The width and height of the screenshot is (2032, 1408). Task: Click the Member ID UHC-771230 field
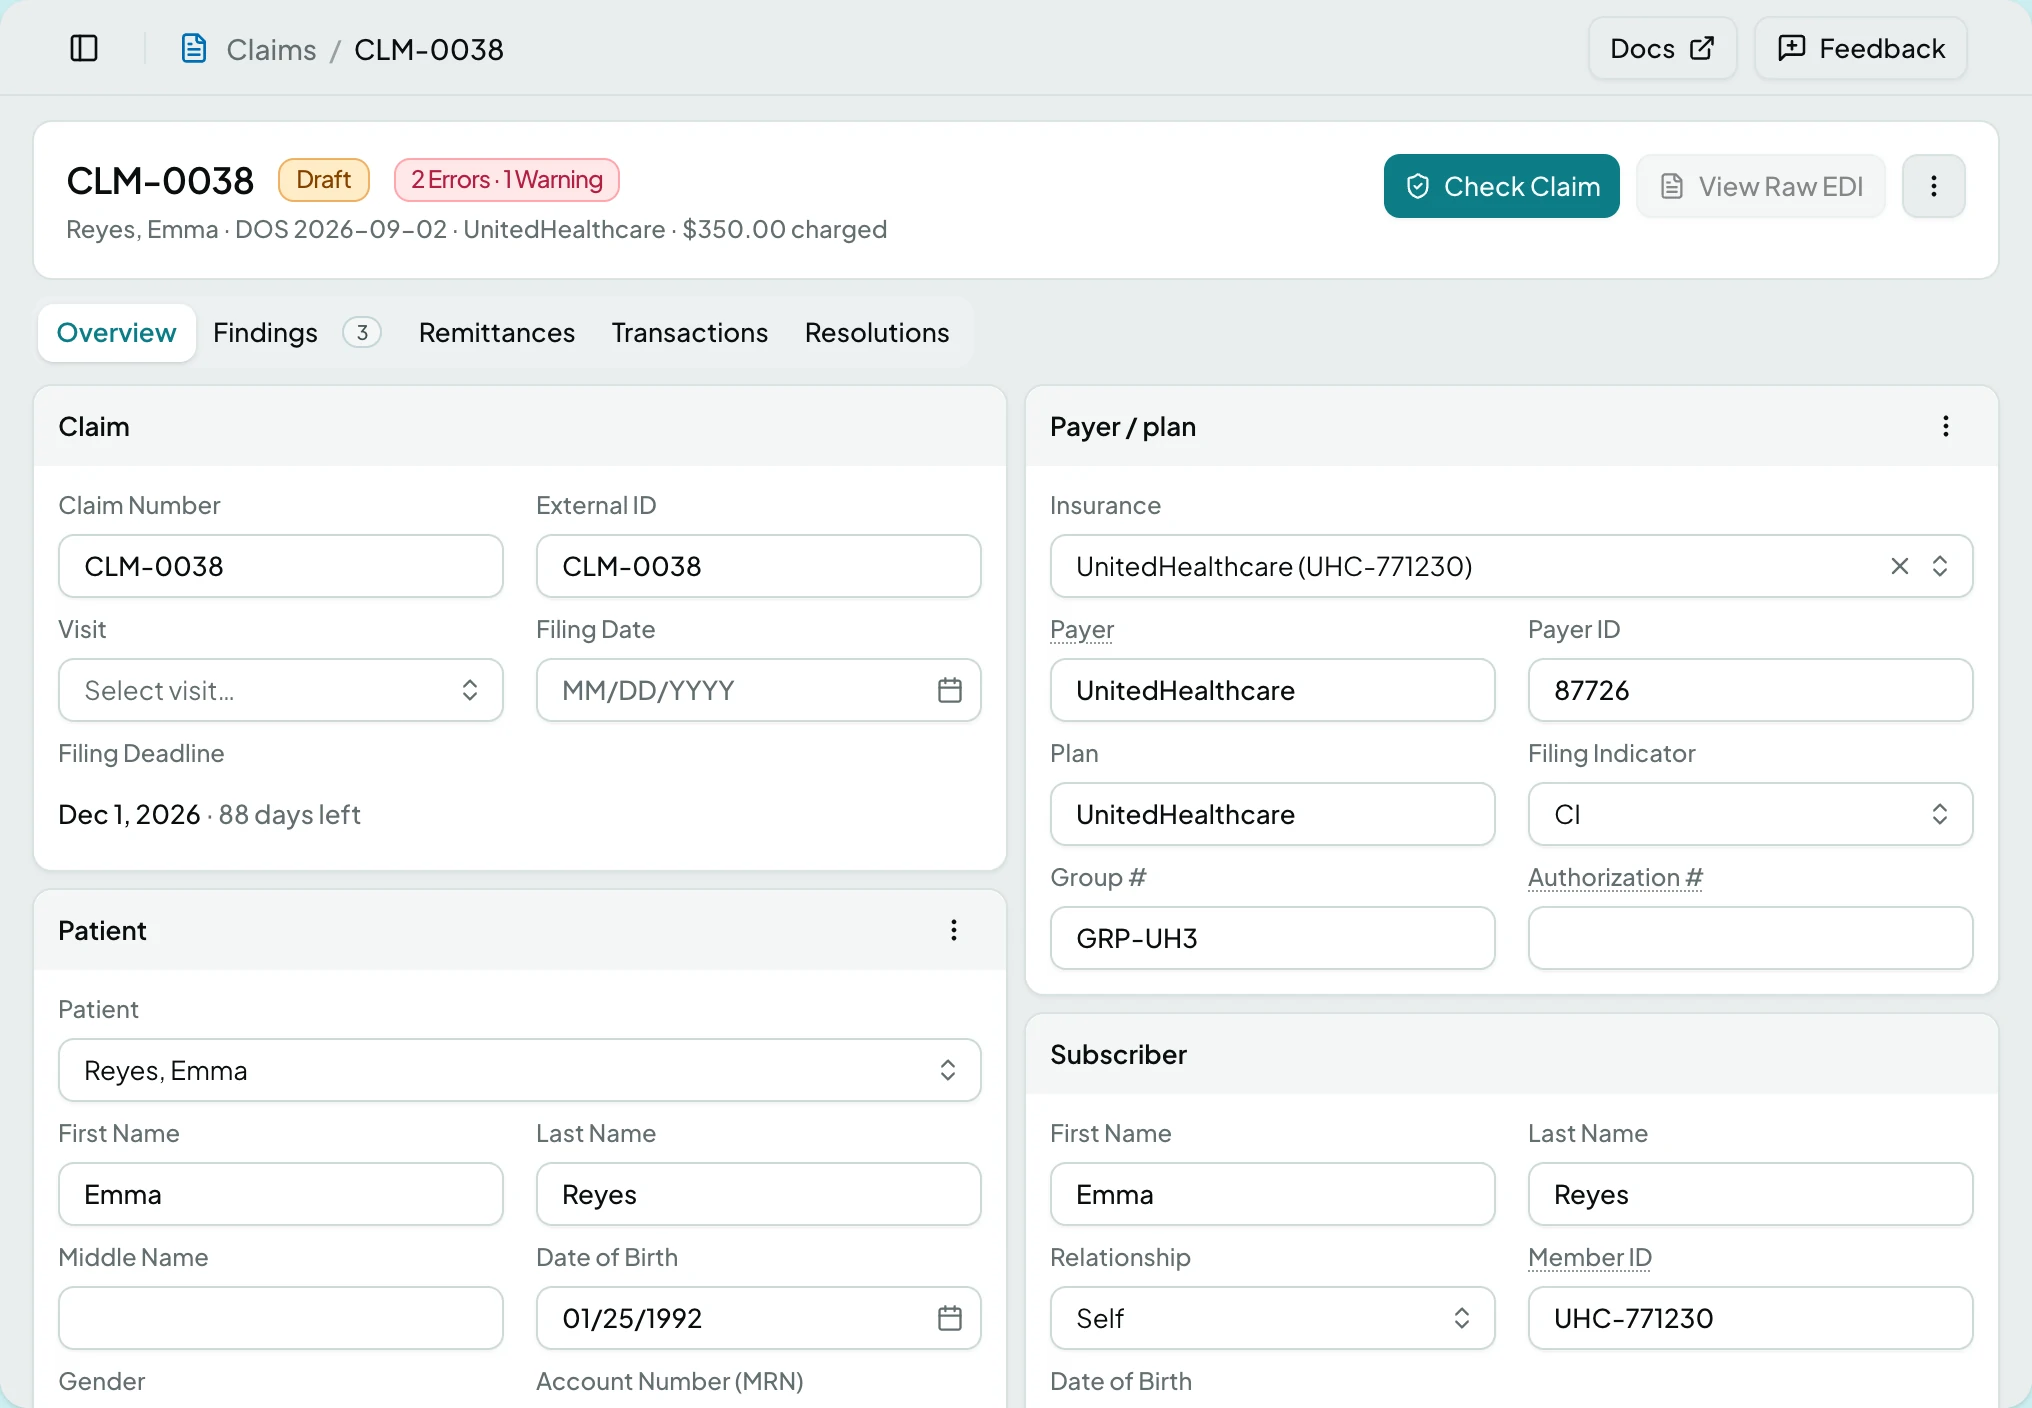coord(1750,1318)
